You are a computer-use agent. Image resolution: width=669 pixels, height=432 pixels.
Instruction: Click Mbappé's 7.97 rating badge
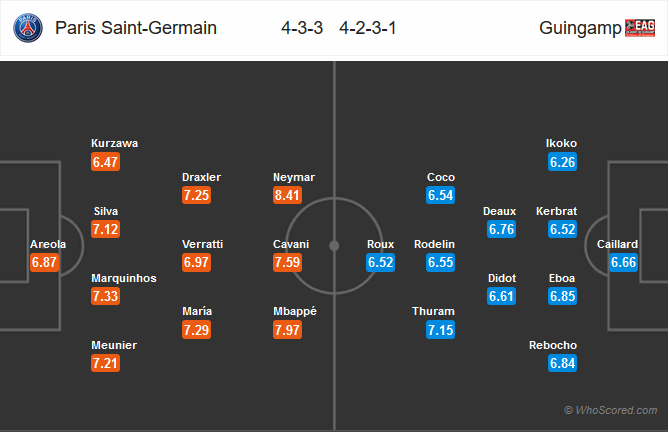pyautogui.click(x=287, y=329)
